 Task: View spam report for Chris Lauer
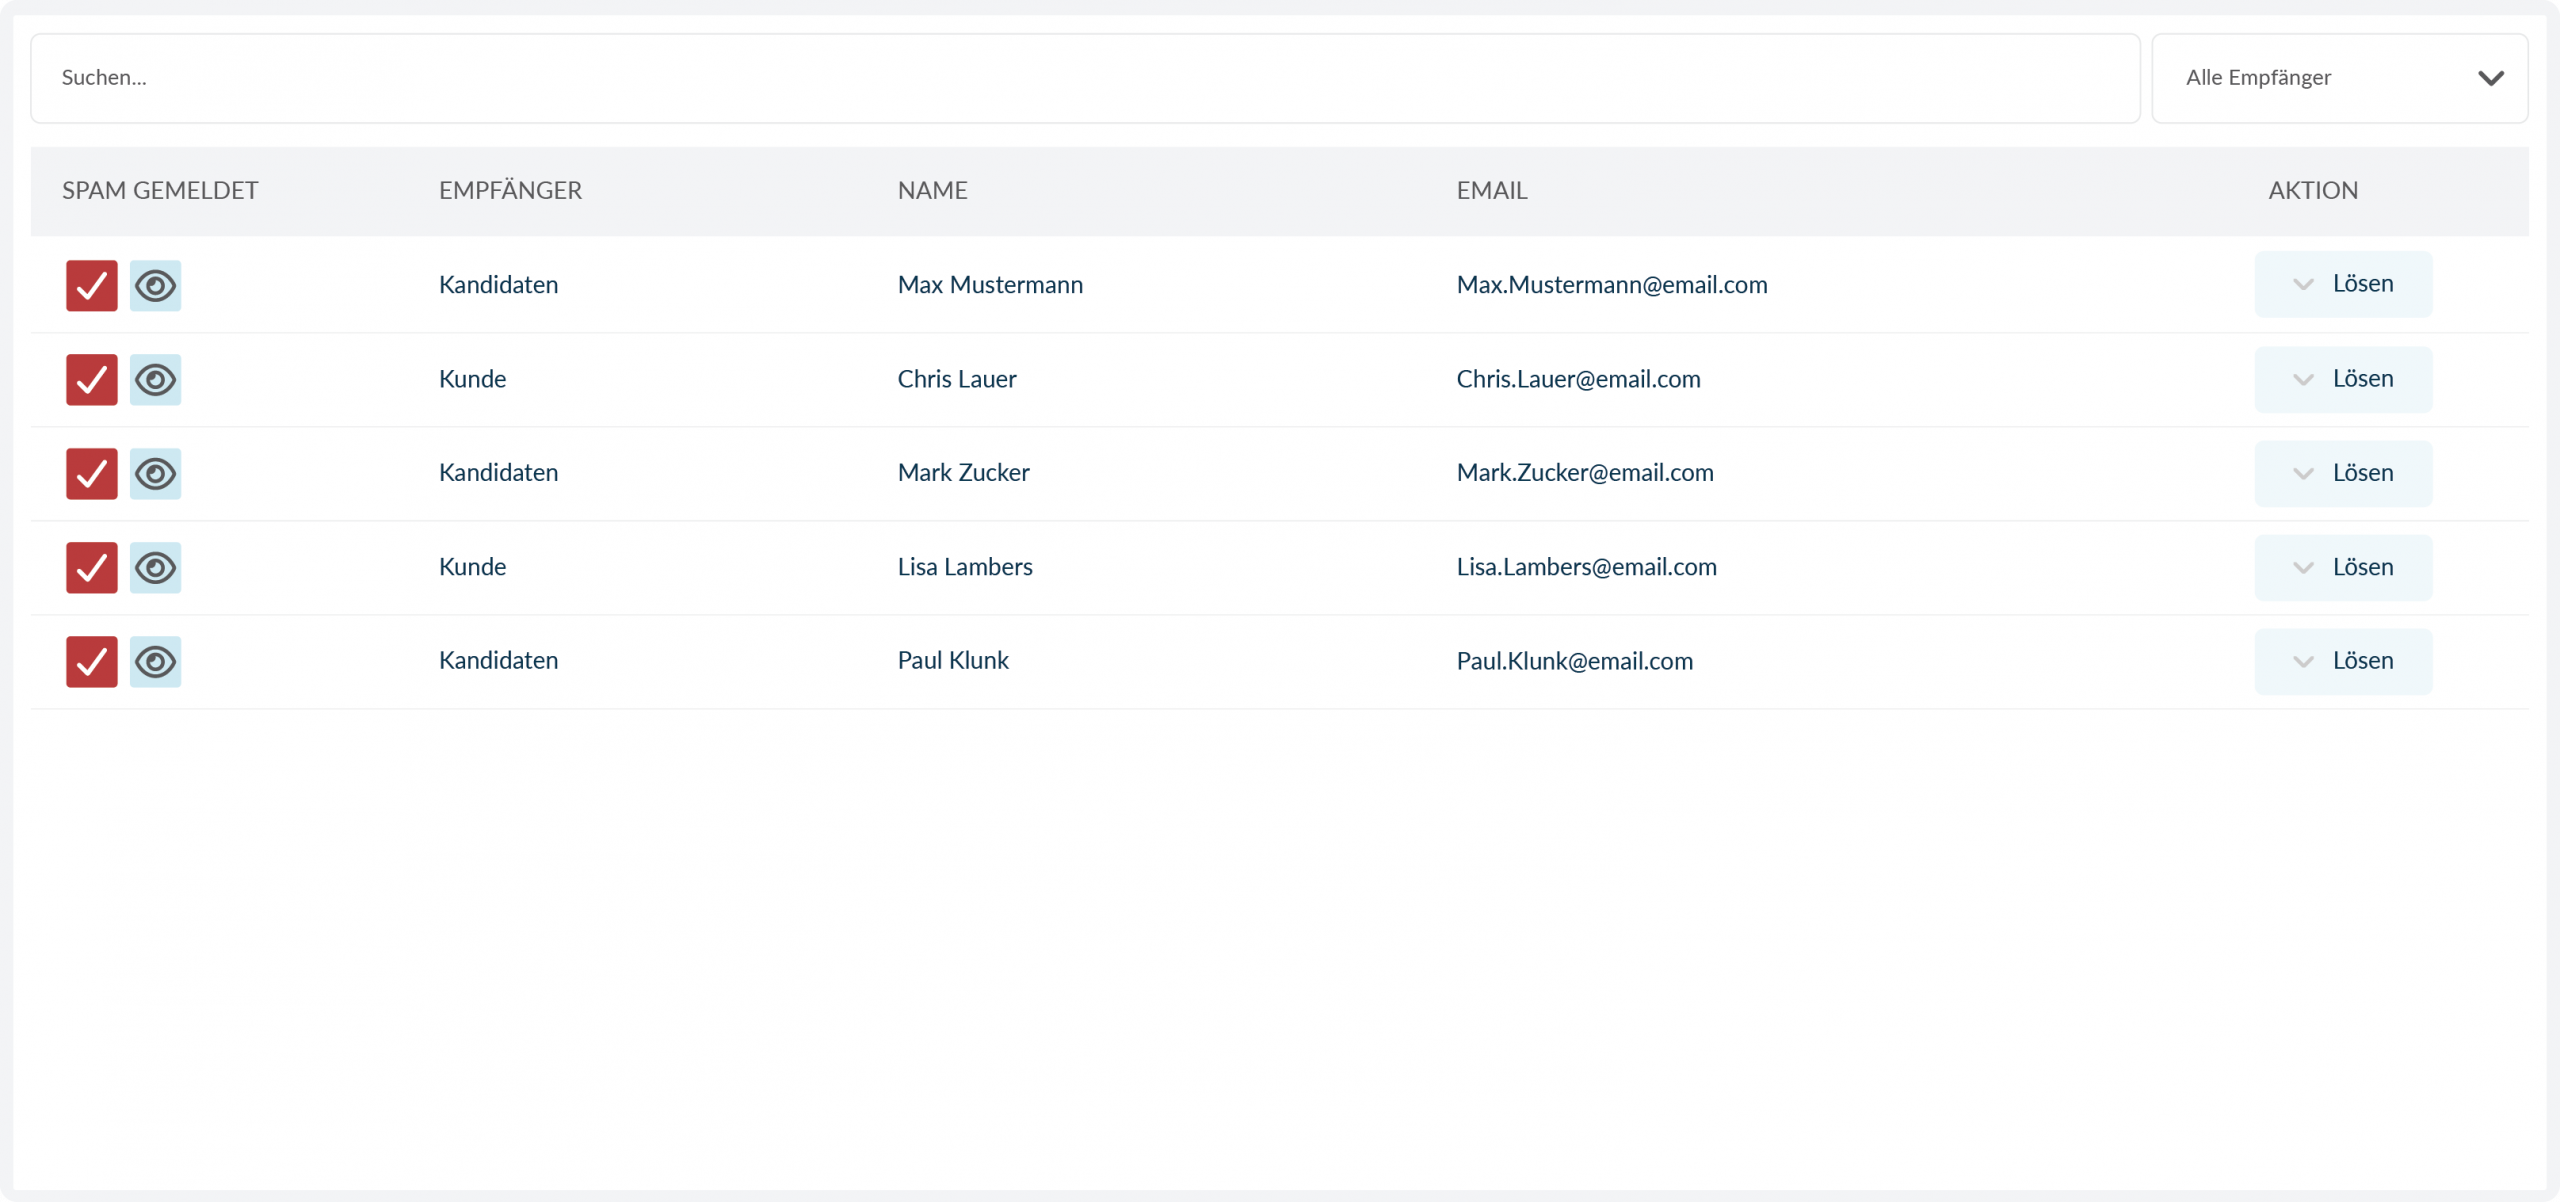(x=155, y=380)
